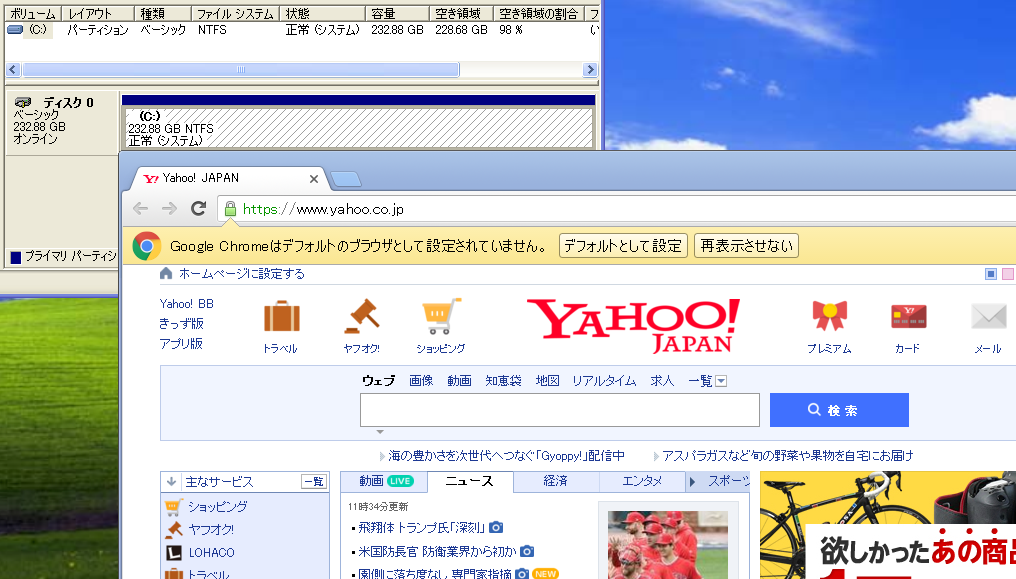This screenshot has width=1016, height=579.
Task: Switch to エンタメ news tab
Action: click(x=642, y=481)
